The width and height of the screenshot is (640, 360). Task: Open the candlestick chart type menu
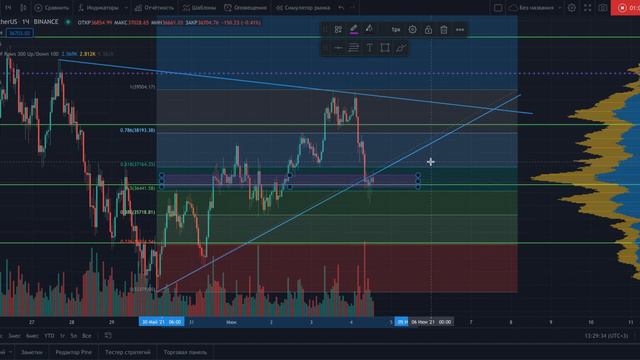(x=23, y=8)
